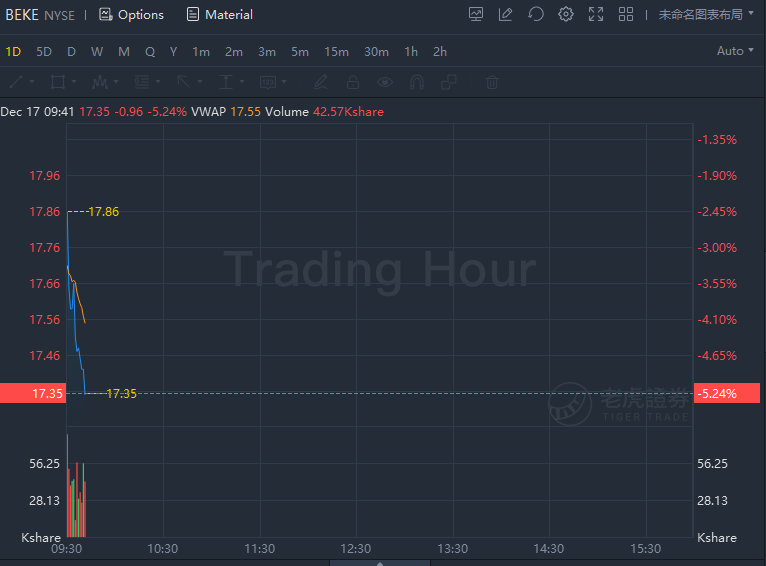Select the 2h interval
Screen dimensions: 766x566
point(440,51)
